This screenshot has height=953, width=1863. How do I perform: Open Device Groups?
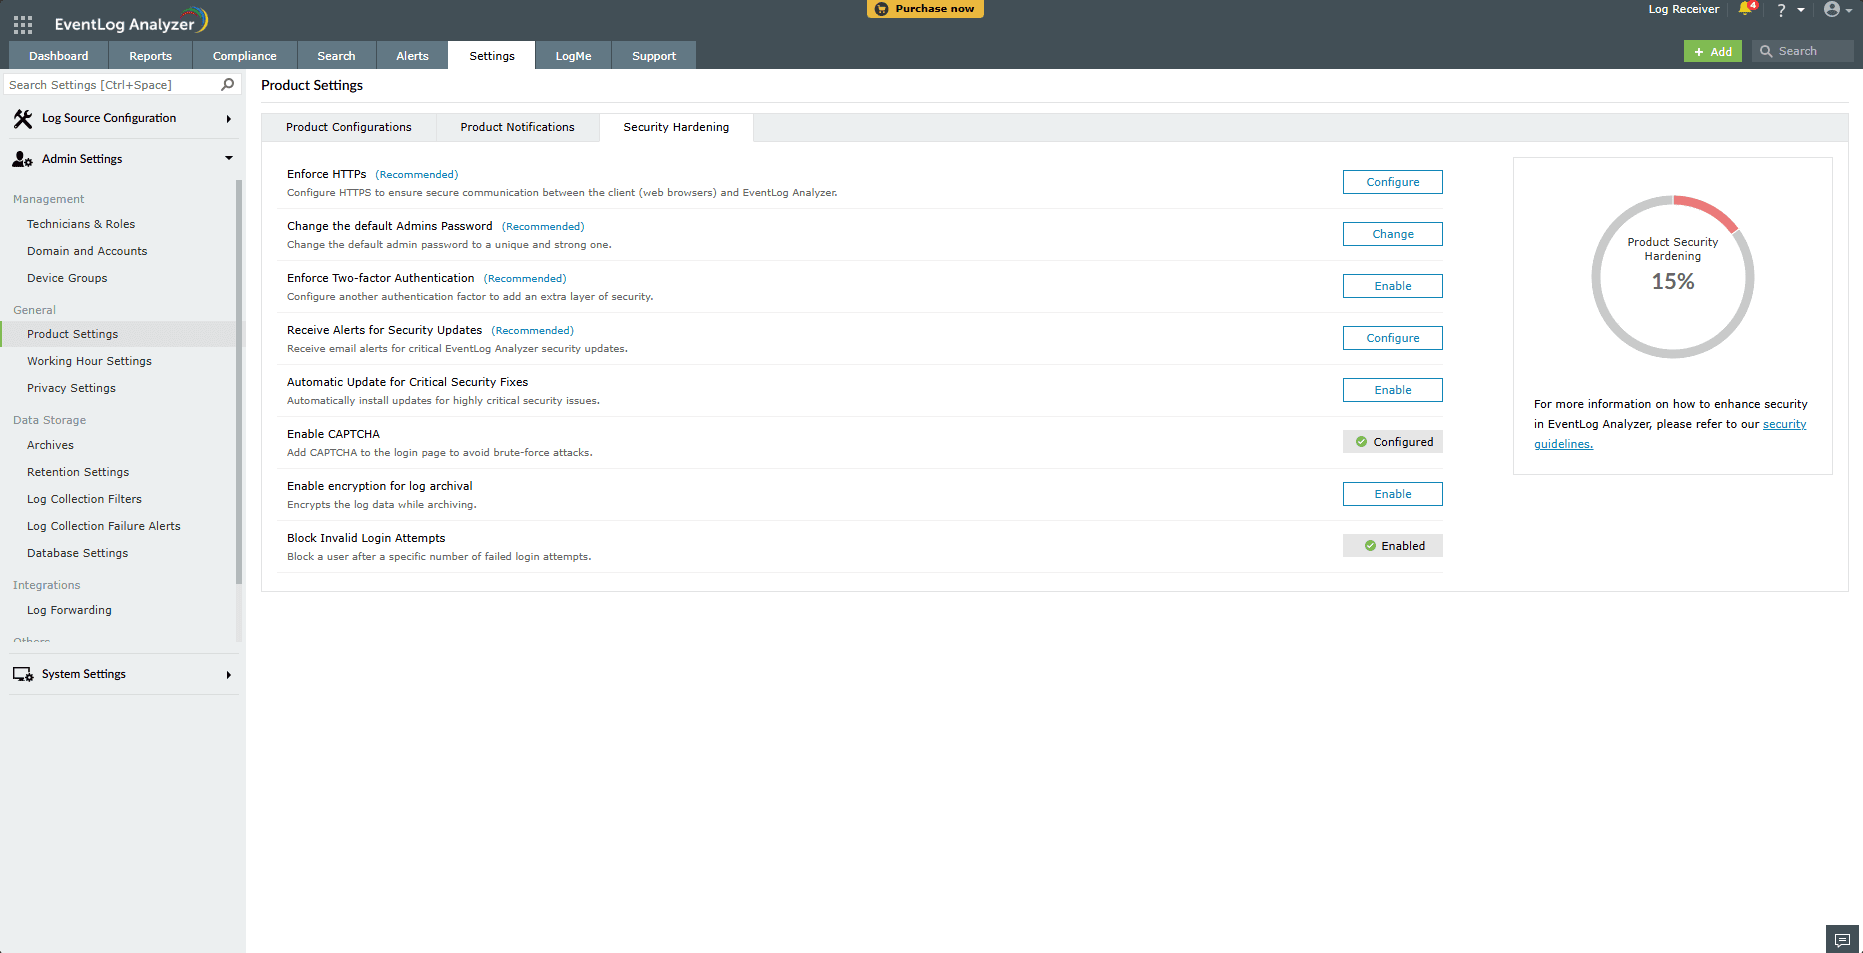coord(67,278)
